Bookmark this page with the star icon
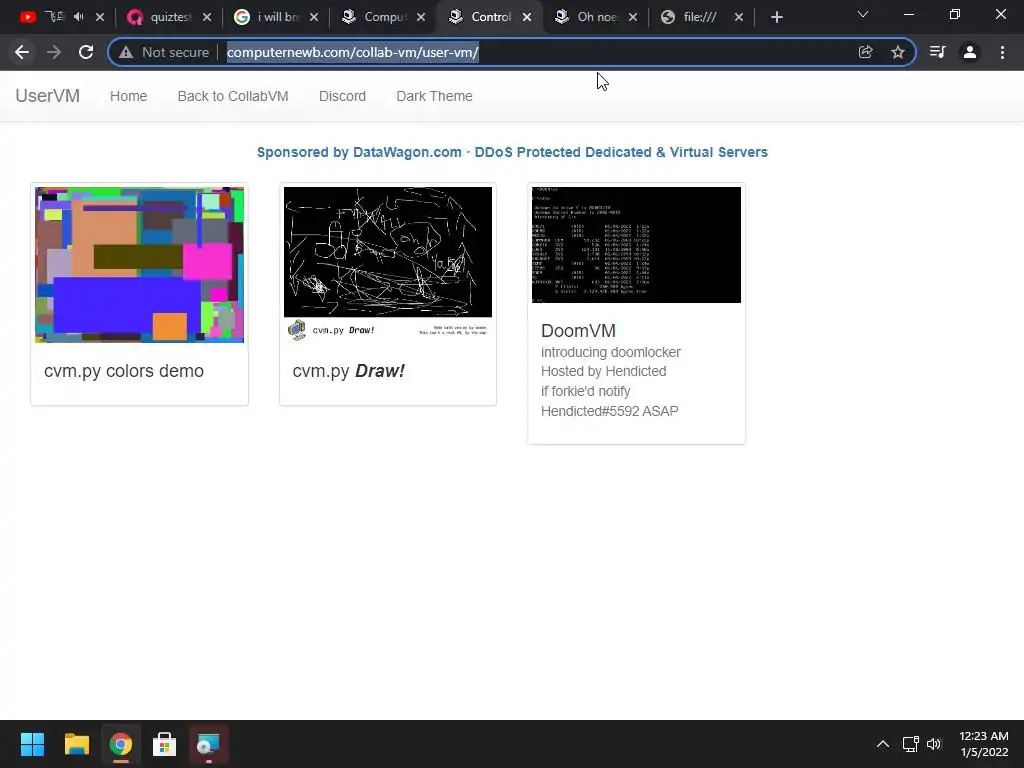This screenshot has height=768, width=1024. [898, 52]
